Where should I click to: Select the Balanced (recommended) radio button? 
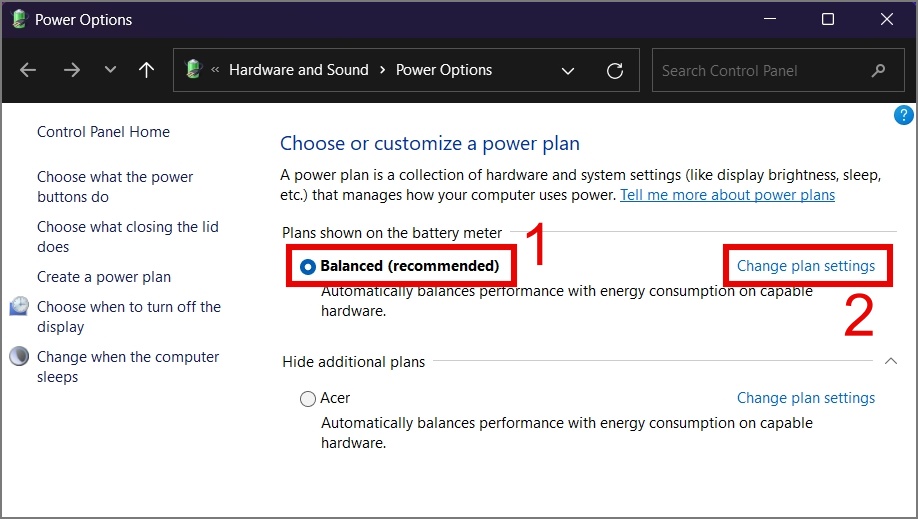[x=307, y=267]
